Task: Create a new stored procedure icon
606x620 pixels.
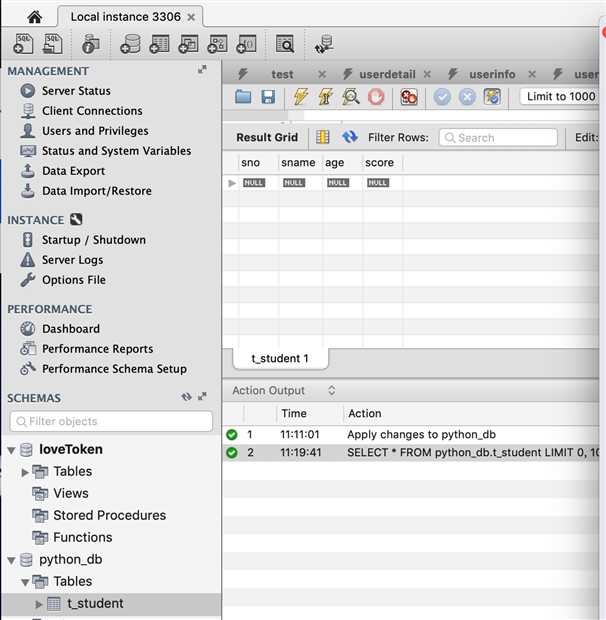Action: pyautogui.click(x=217, y=43)
